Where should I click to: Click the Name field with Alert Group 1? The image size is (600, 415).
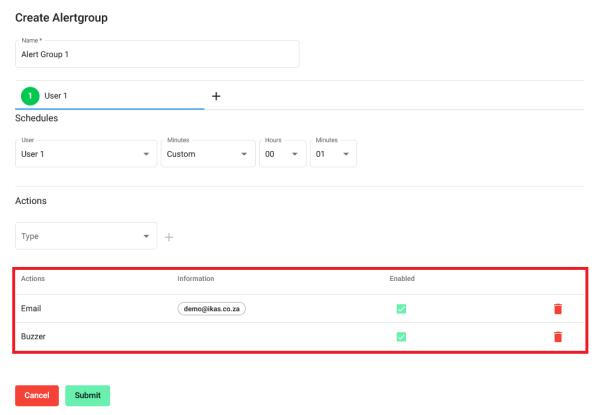click(x=157, y=54)
